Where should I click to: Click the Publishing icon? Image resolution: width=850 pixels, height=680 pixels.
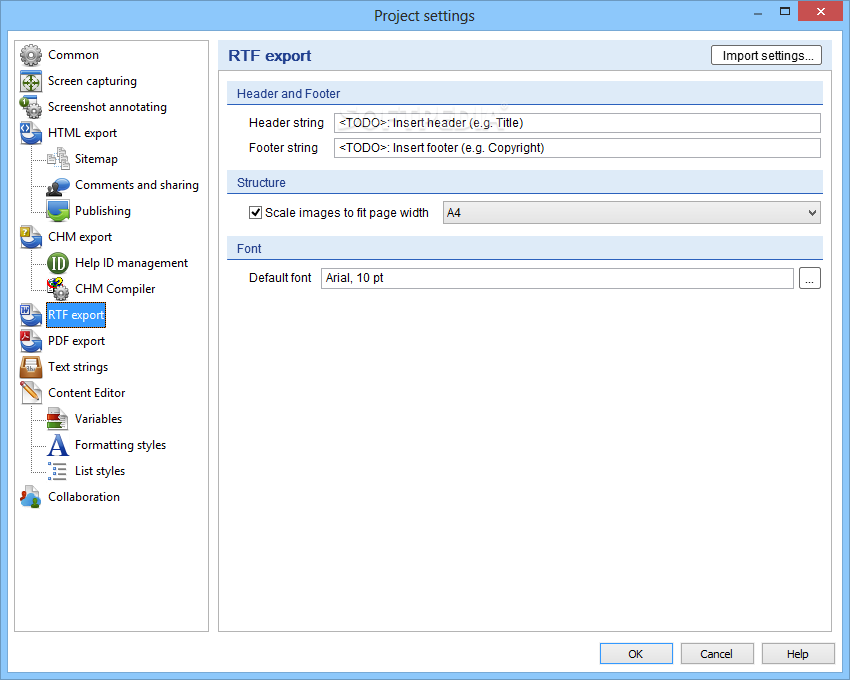click(x=58, y=211)
